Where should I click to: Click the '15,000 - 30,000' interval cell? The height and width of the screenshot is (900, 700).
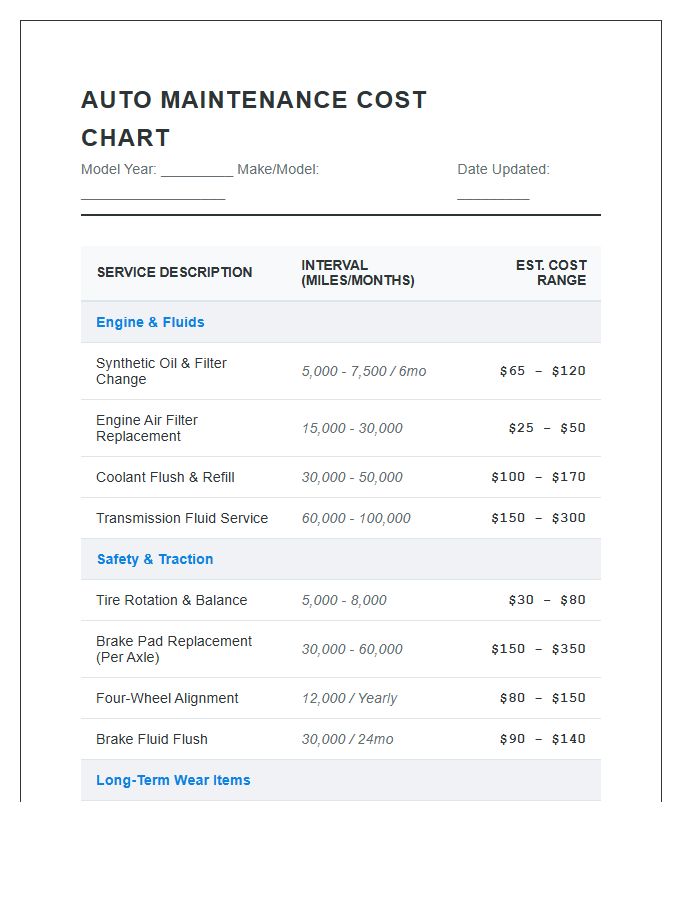pyautogui.click(x=352, y=428)
